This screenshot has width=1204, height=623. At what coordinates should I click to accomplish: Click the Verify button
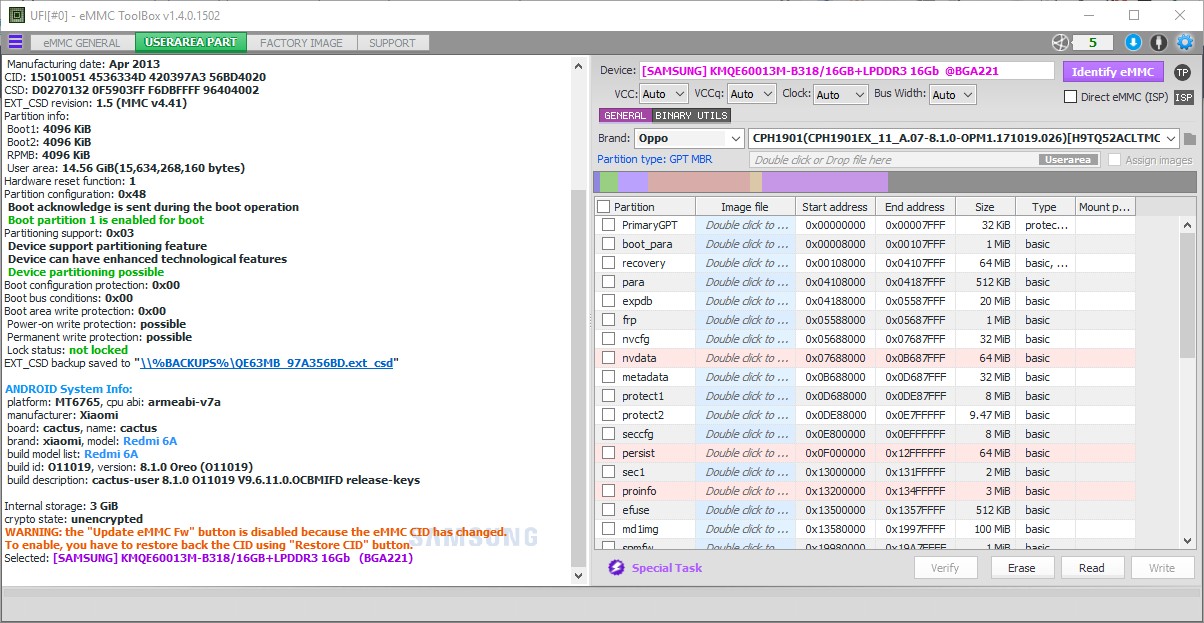945,568
